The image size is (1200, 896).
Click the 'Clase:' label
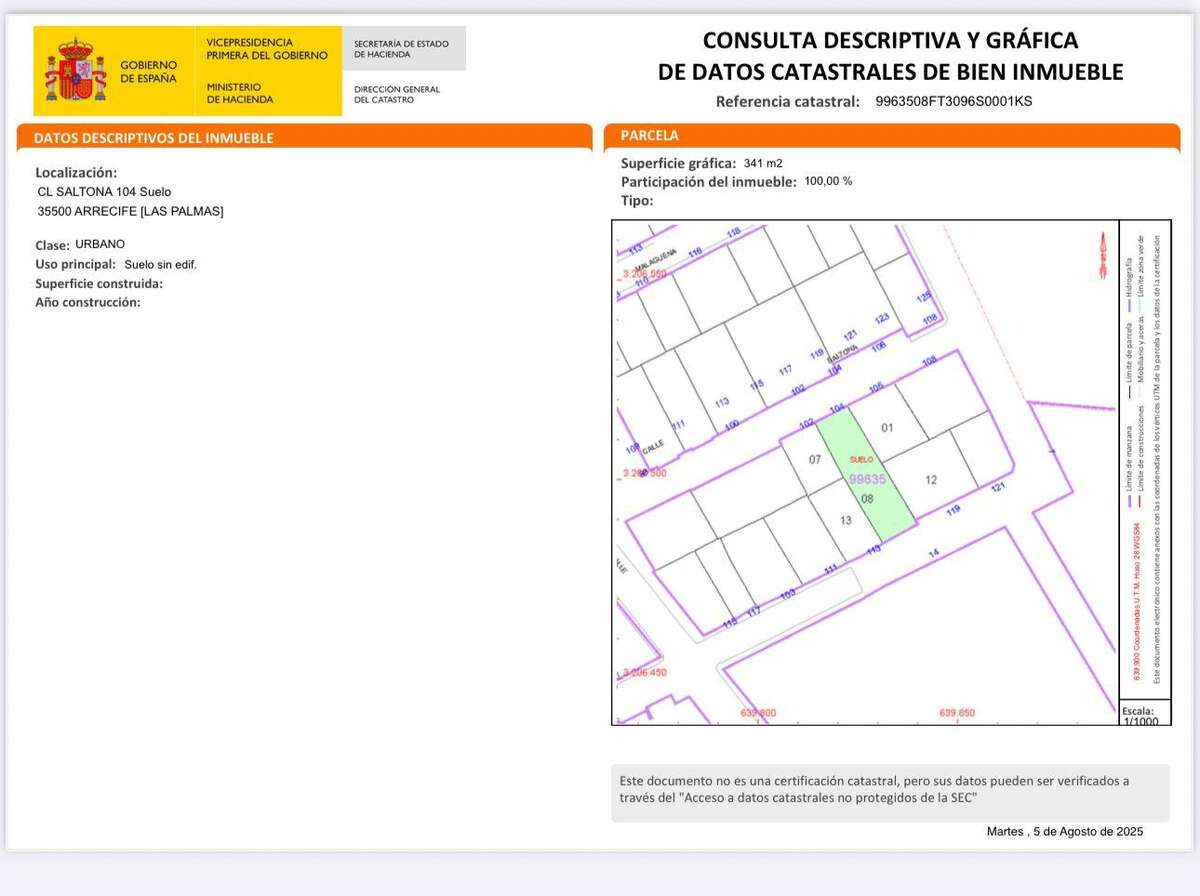52,245
